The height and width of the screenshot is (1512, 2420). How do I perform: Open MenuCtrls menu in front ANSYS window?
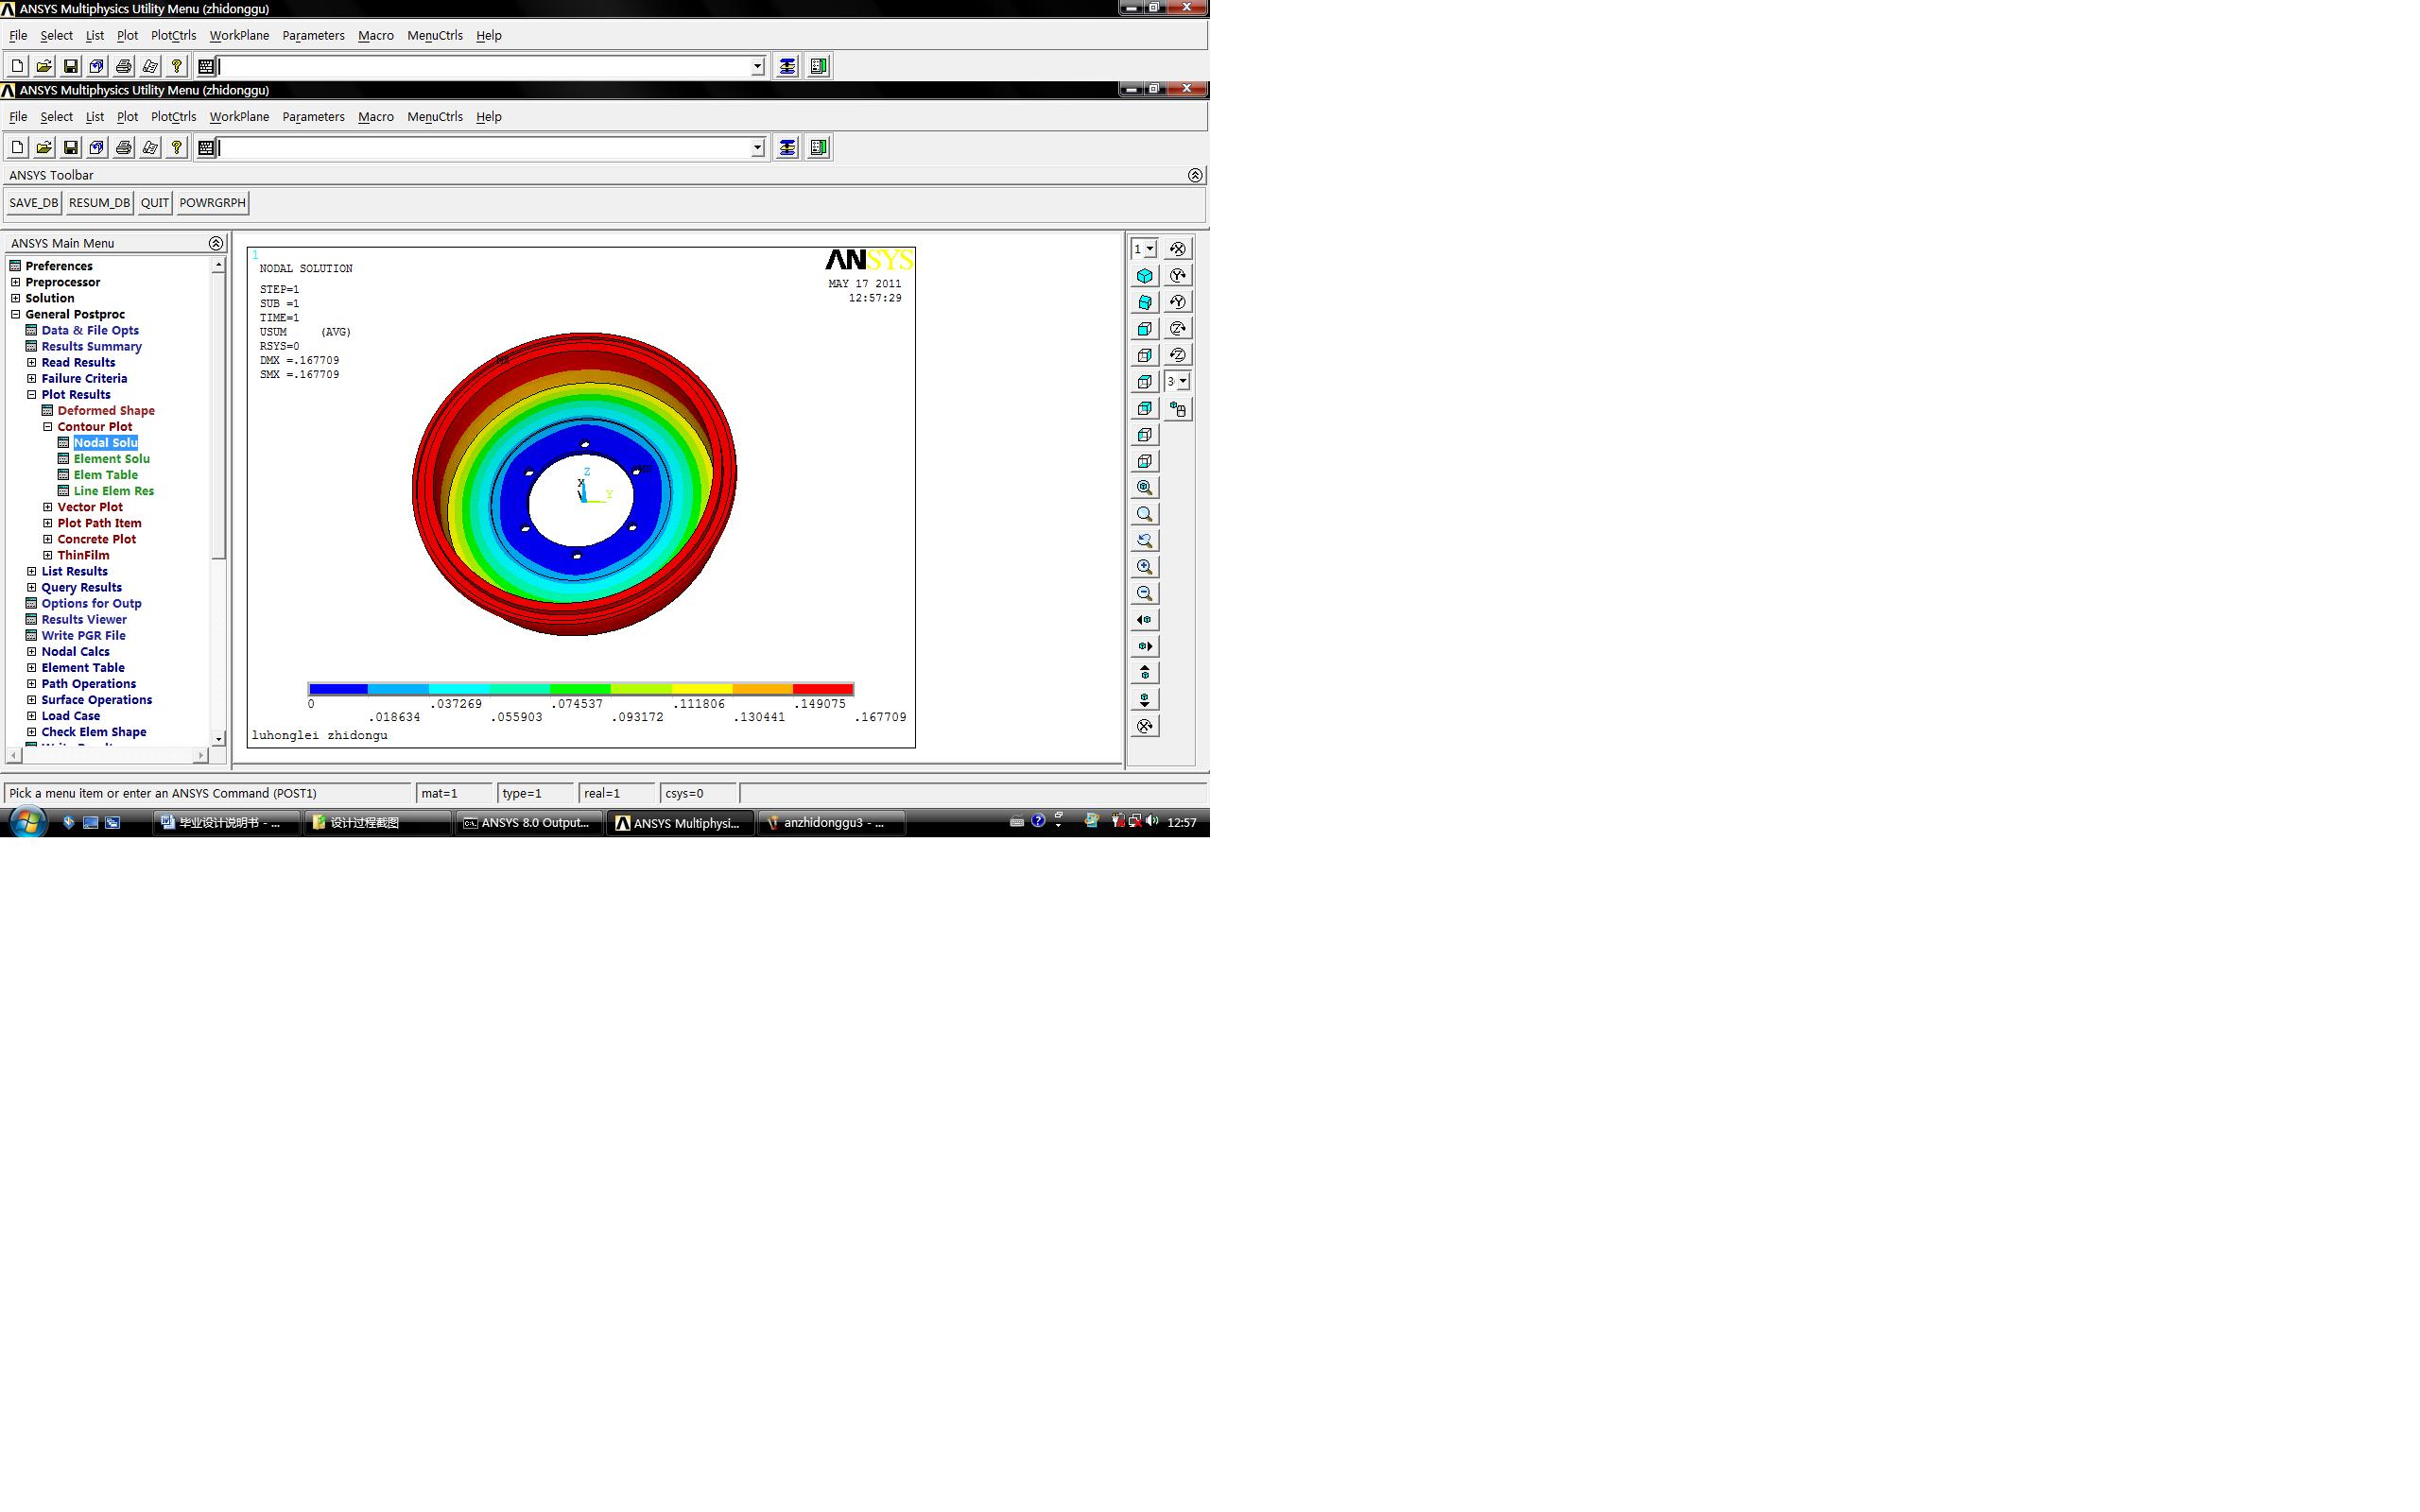(x=435, y=117)
